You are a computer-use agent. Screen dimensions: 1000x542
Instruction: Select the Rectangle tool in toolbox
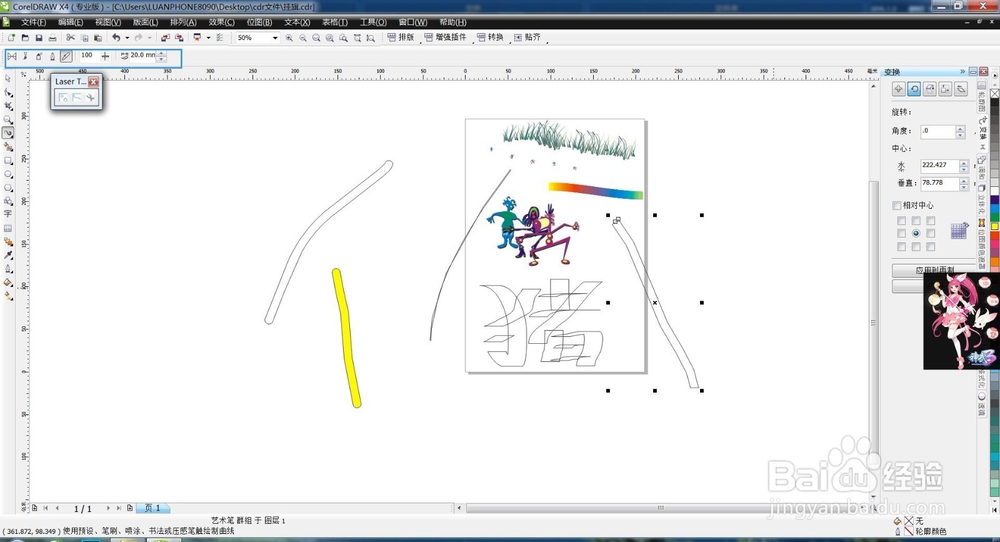click(8, 161)
